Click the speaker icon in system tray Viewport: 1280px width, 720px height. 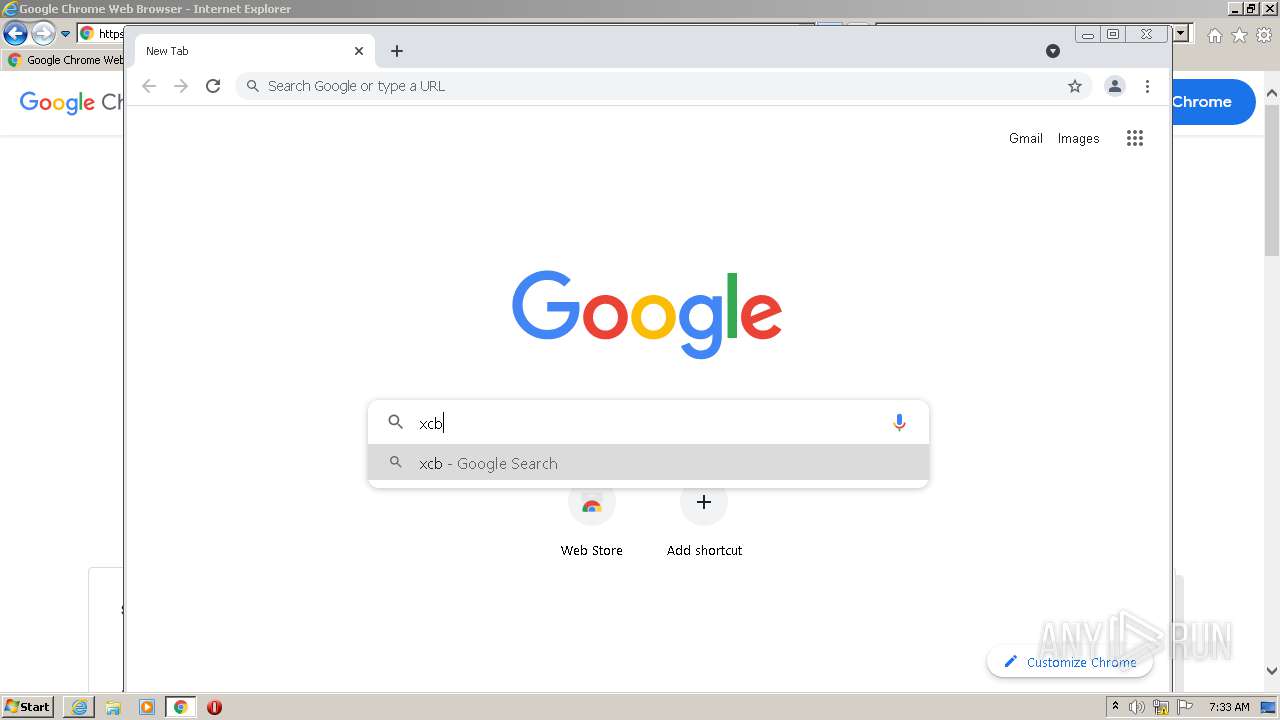pos(1137,707)
